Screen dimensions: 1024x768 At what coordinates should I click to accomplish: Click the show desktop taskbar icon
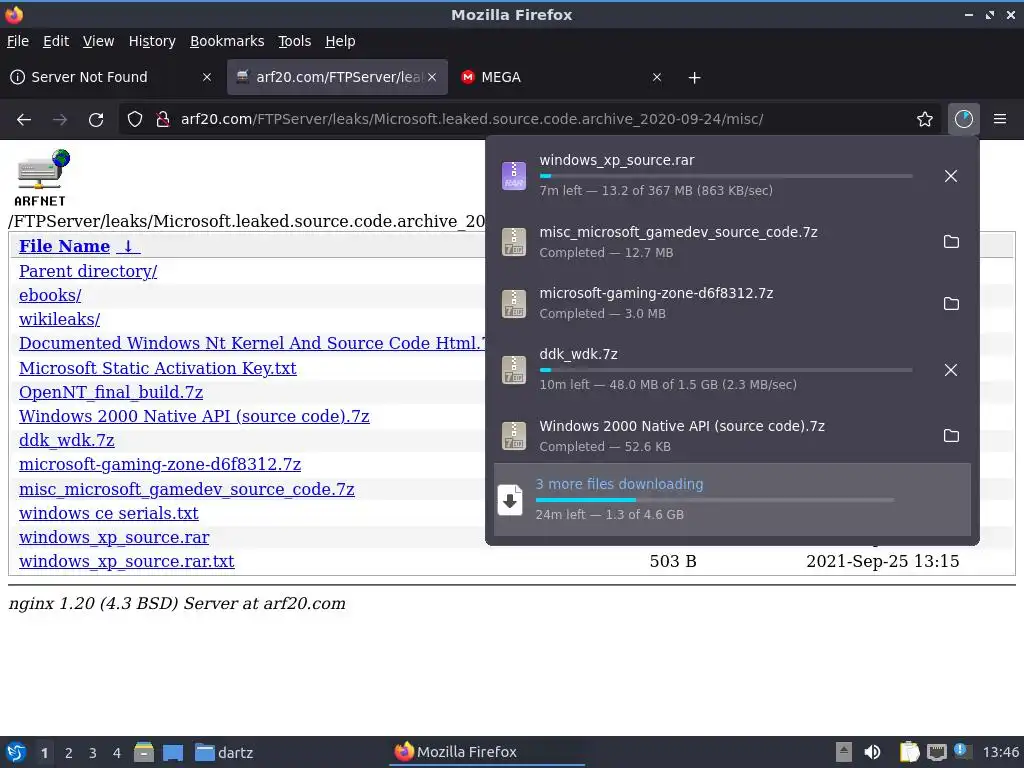[173, 752]
